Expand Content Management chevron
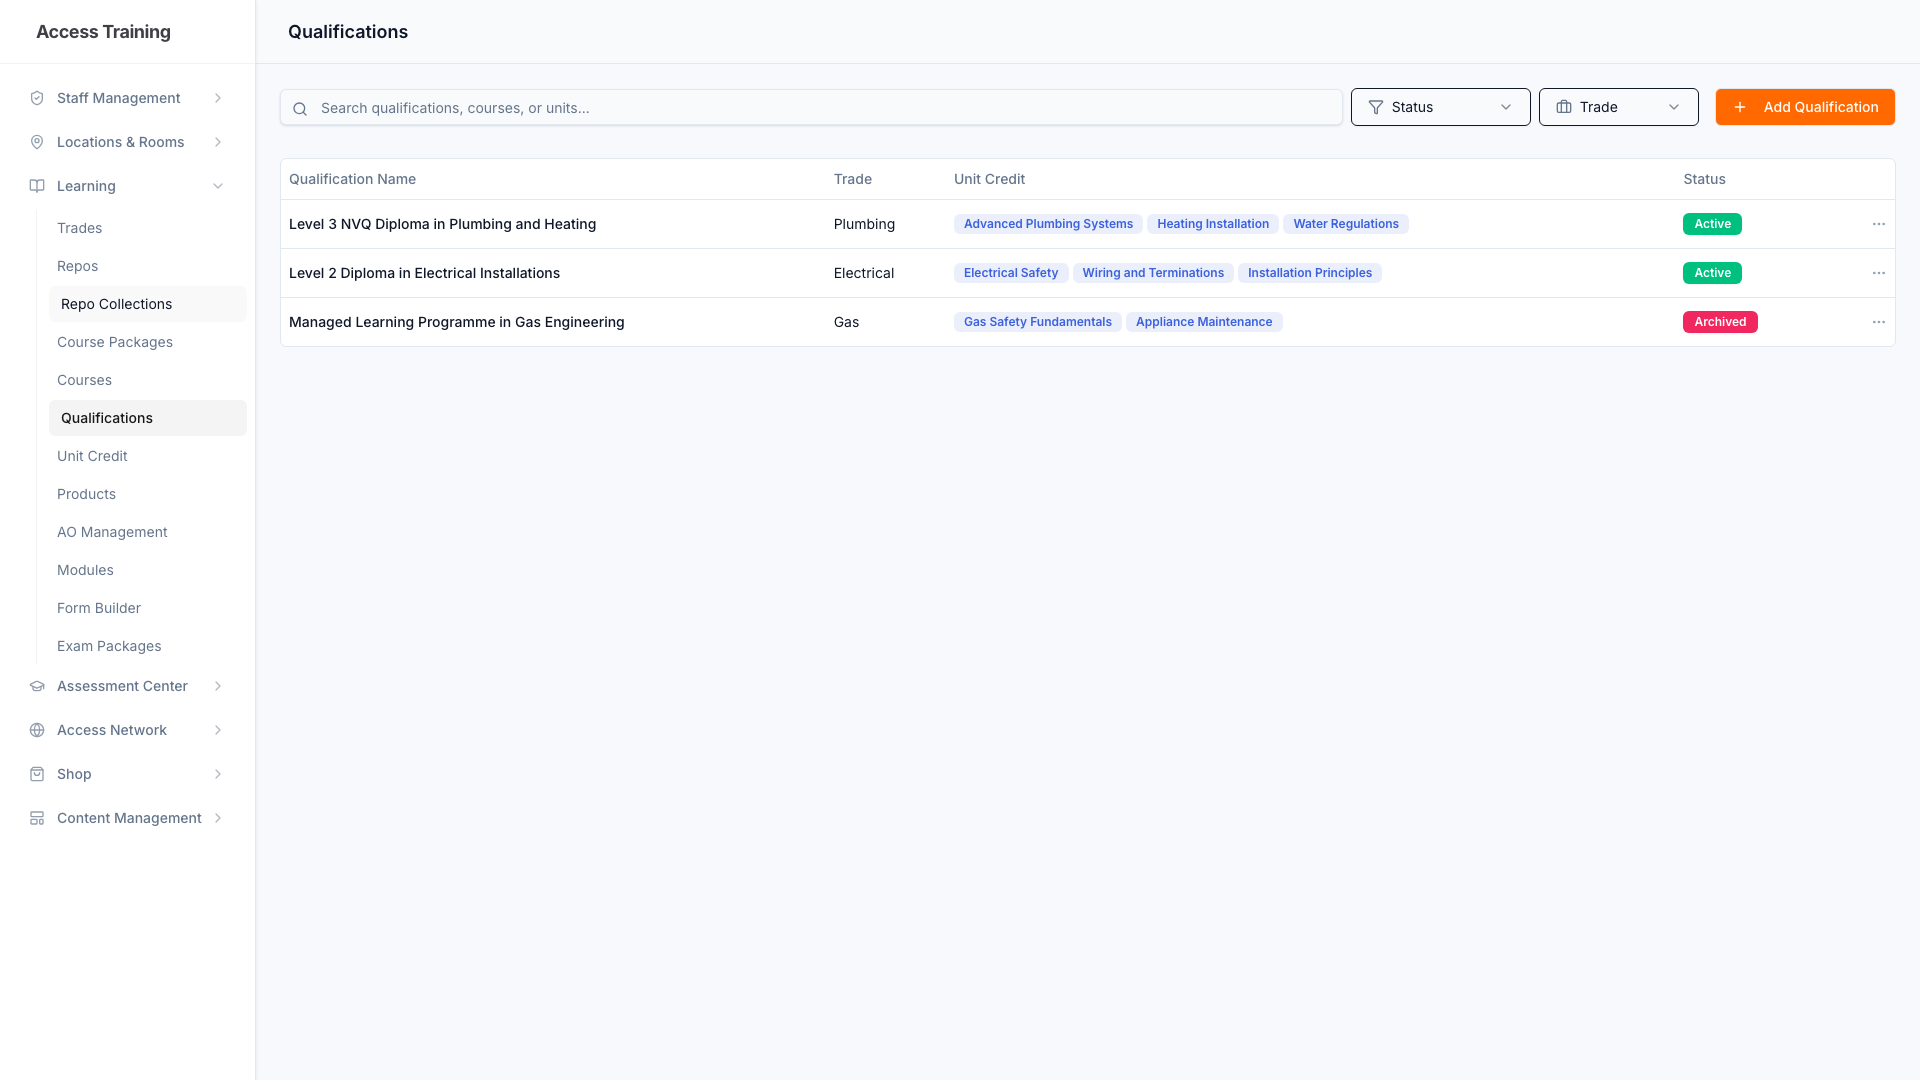 click(218, 818)
